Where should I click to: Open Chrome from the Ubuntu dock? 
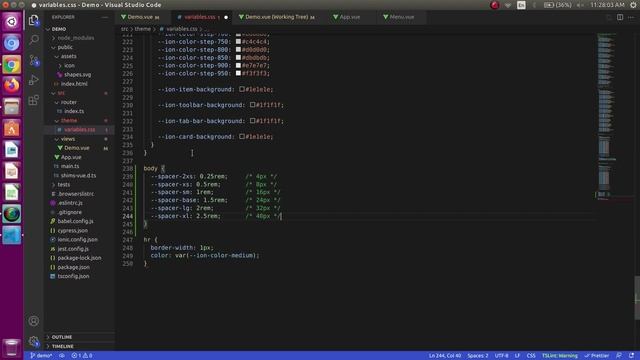11,64
